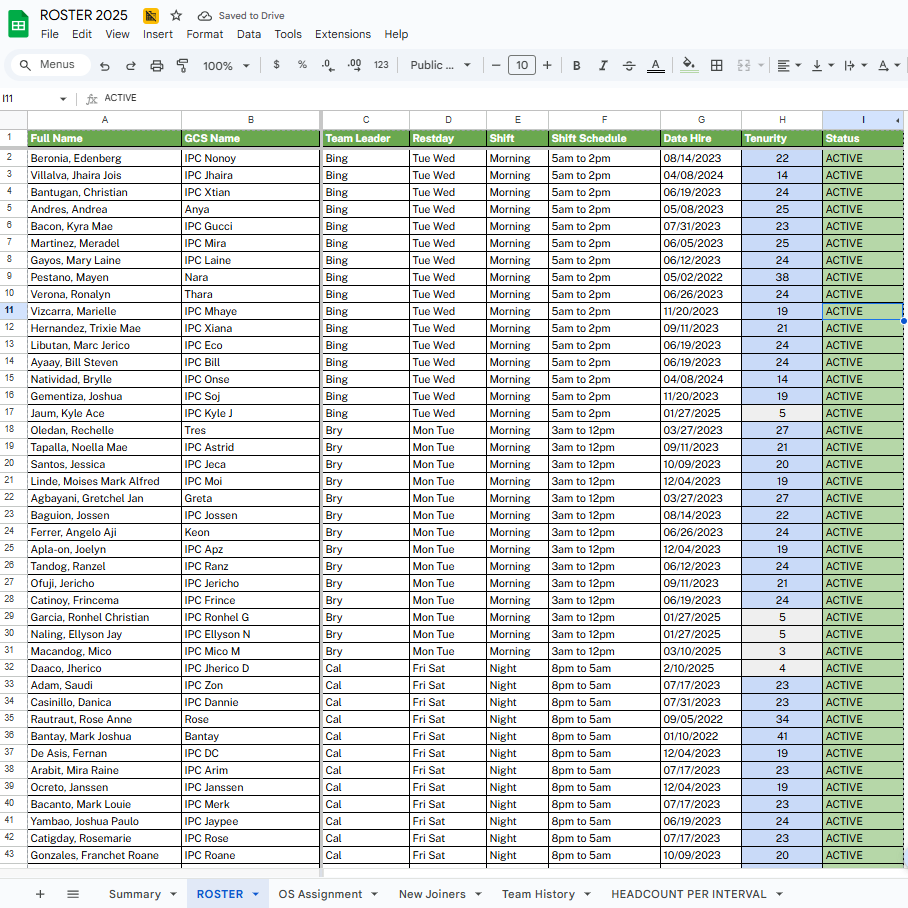Open the cell fill color picker
Image resolution: width=908 pixels, height=908 pixels.
689,65
